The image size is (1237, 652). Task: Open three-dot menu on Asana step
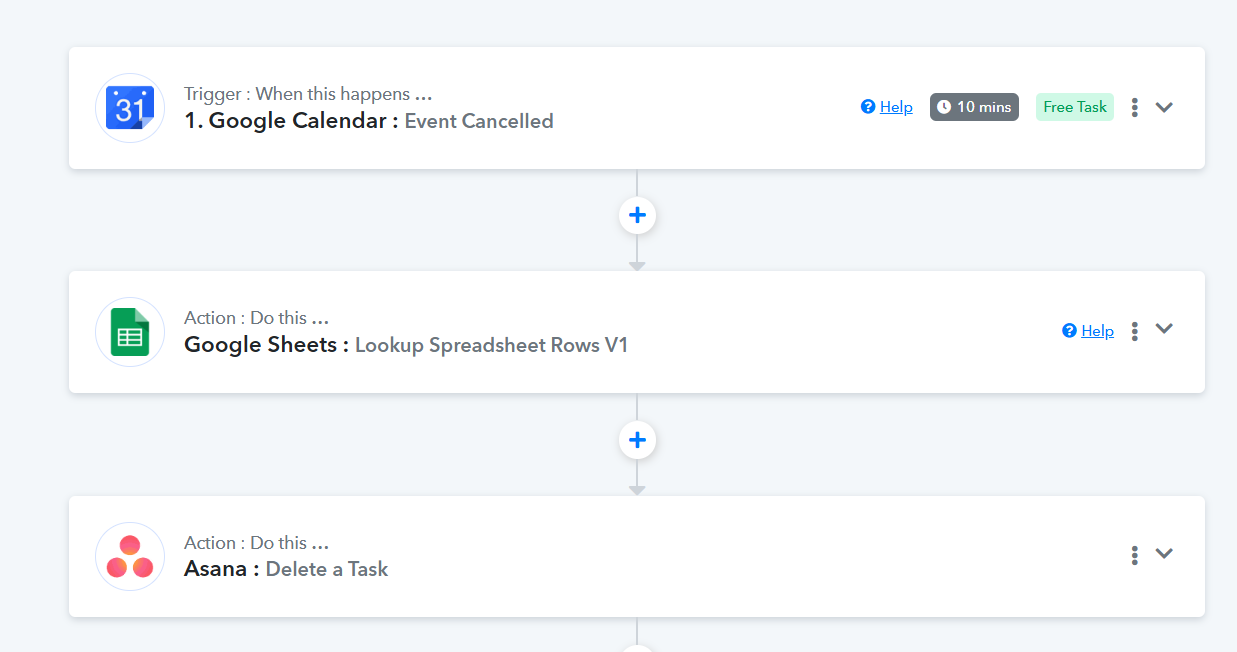1134,555
